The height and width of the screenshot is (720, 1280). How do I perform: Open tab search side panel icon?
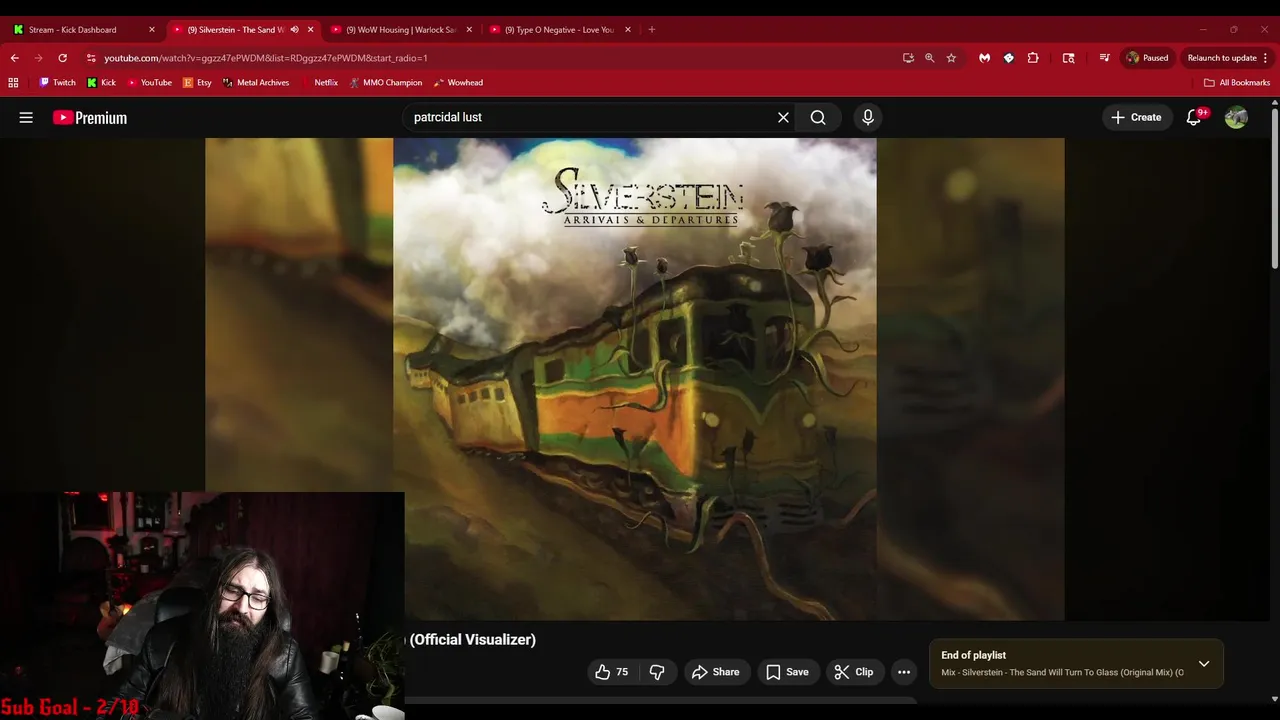[1068, 58]
